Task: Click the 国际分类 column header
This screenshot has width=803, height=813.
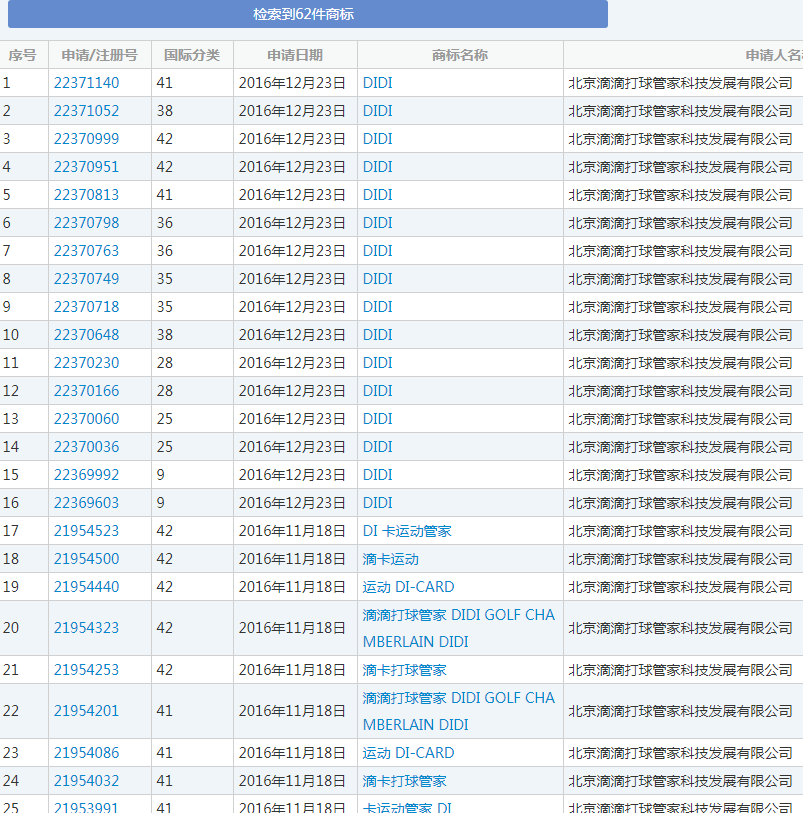Action: pos(192,55)
